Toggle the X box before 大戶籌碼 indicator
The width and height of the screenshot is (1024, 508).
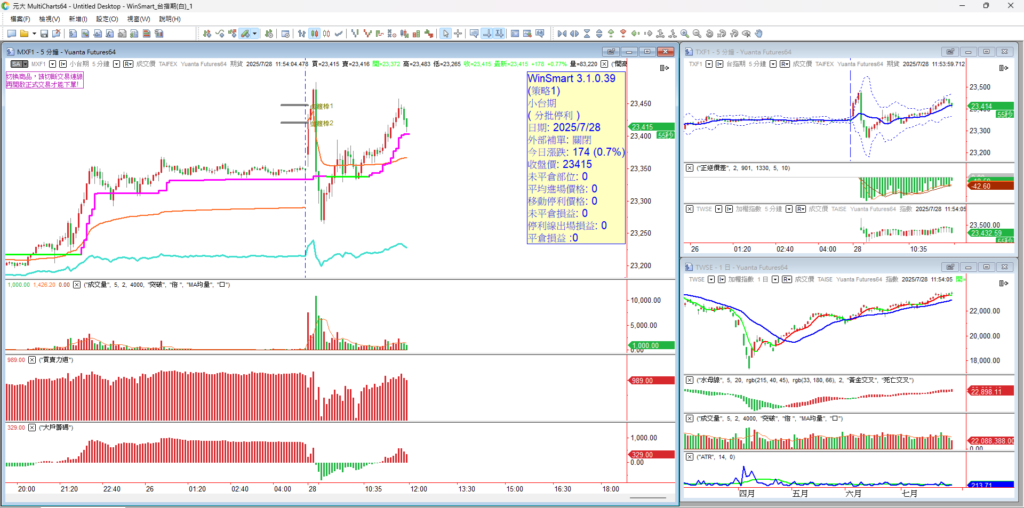(x=31, y=427)
